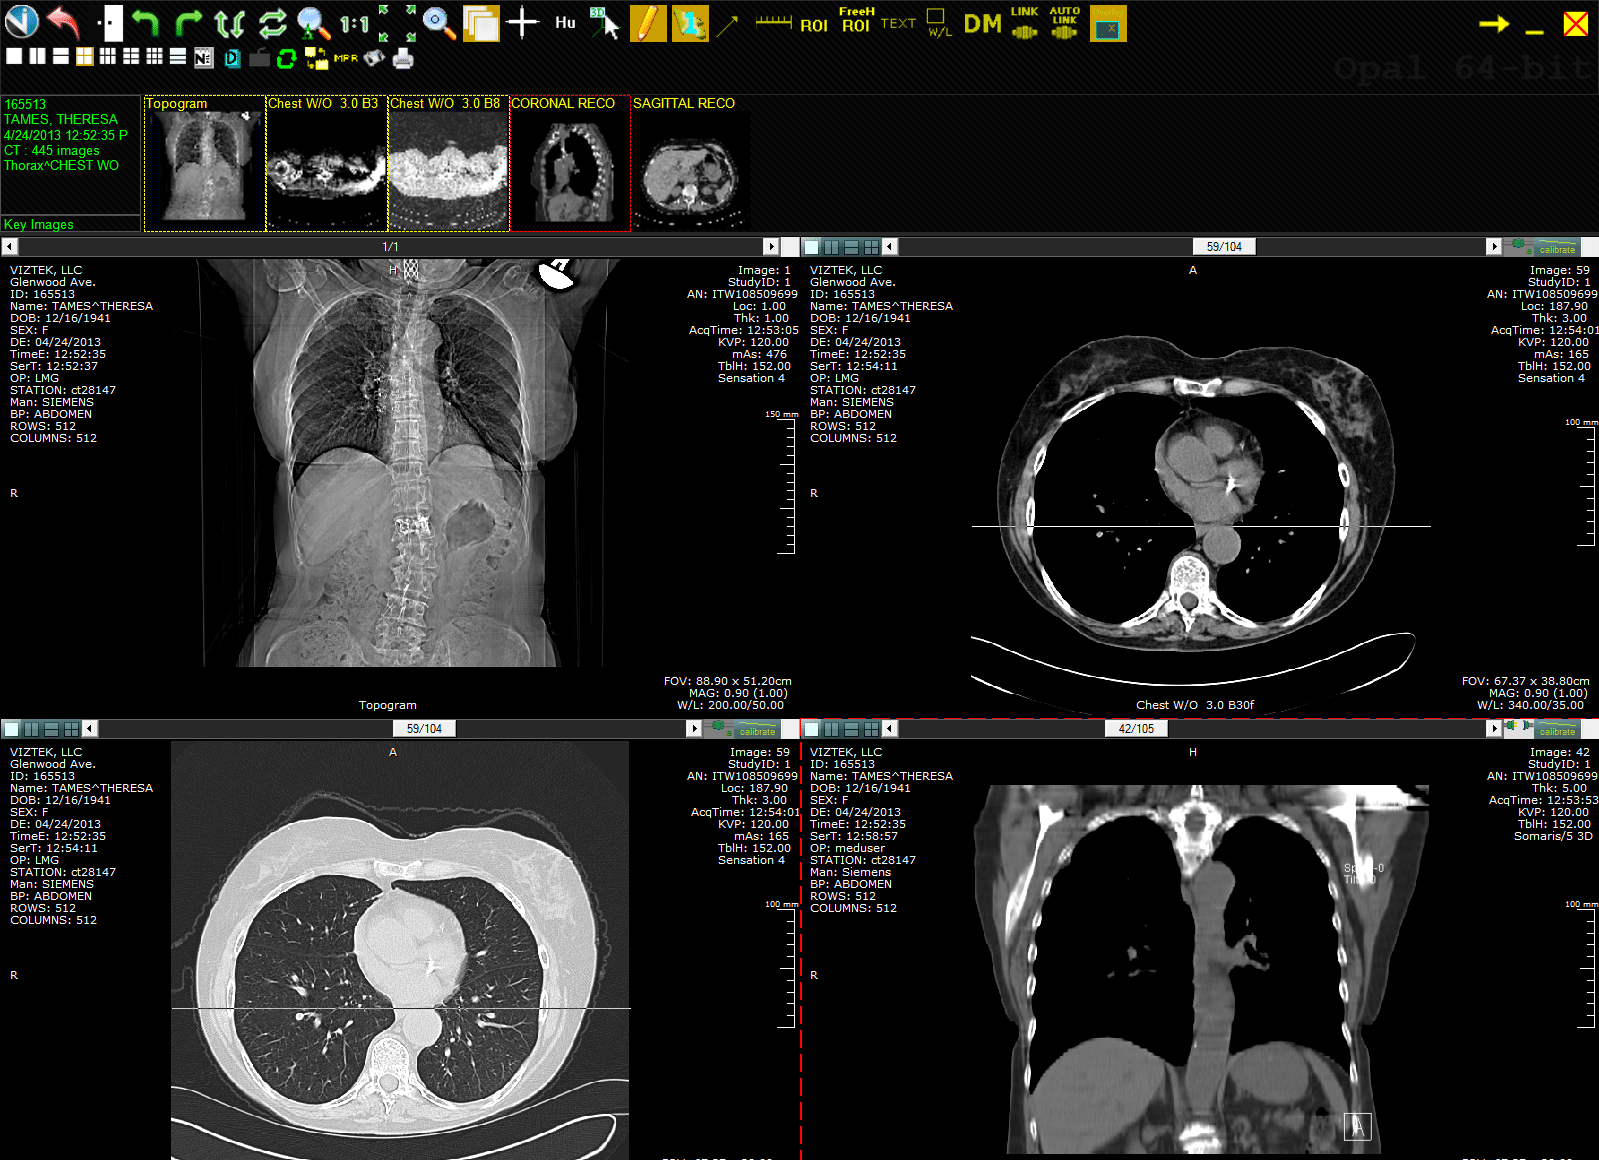The image size is (1599, 1160).
Task: Activate the magnifying glass zoom tool
Action: pos(439,22)
